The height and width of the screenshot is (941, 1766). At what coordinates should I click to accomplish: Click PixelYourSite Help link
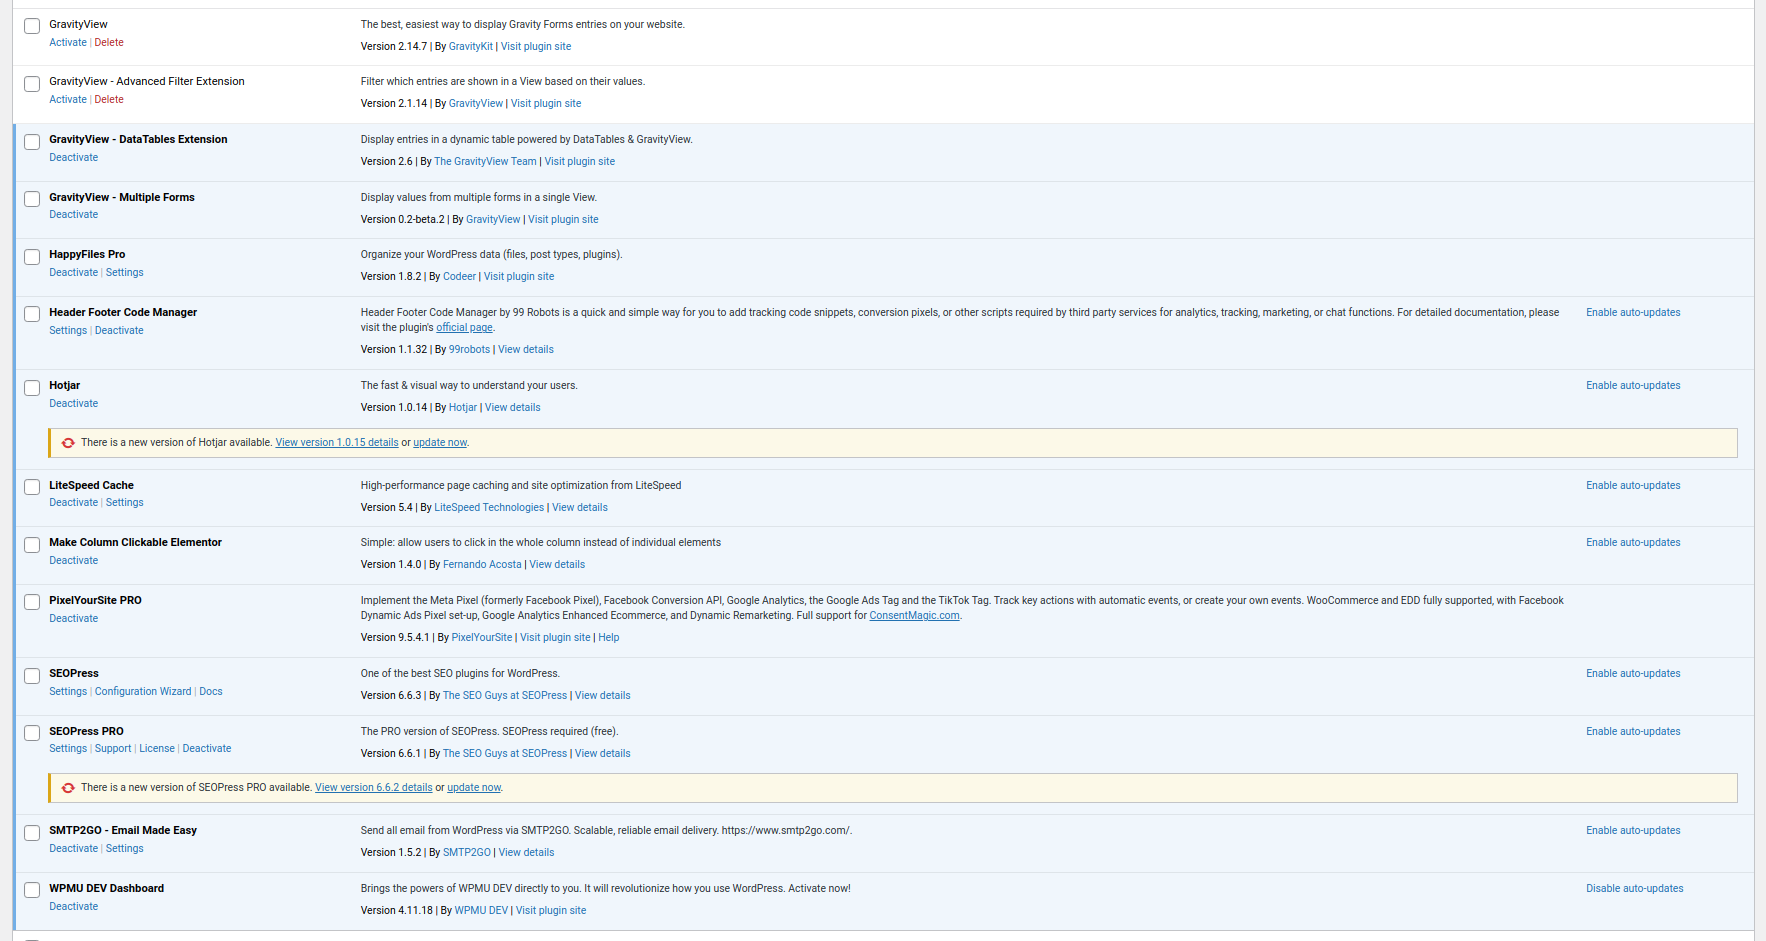click(x=609, y=638)
